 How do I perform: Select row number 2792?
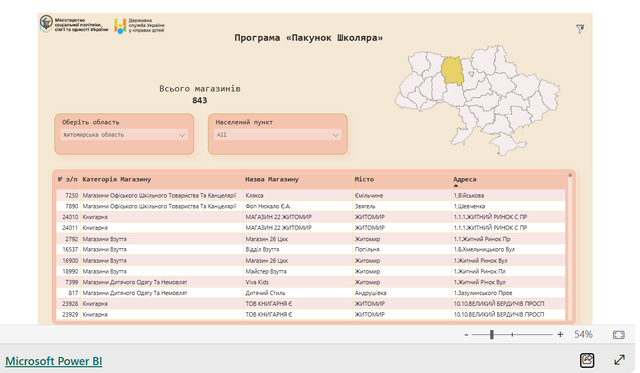71,239
